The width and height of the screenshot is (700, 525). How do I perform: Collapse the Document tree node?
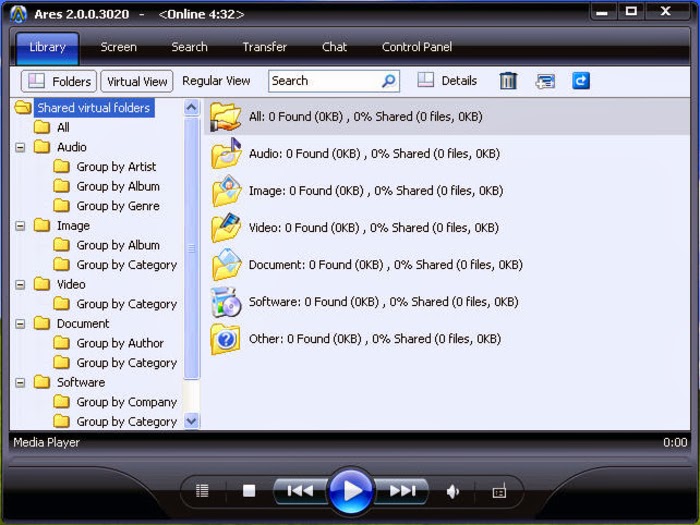coord(20,324)
